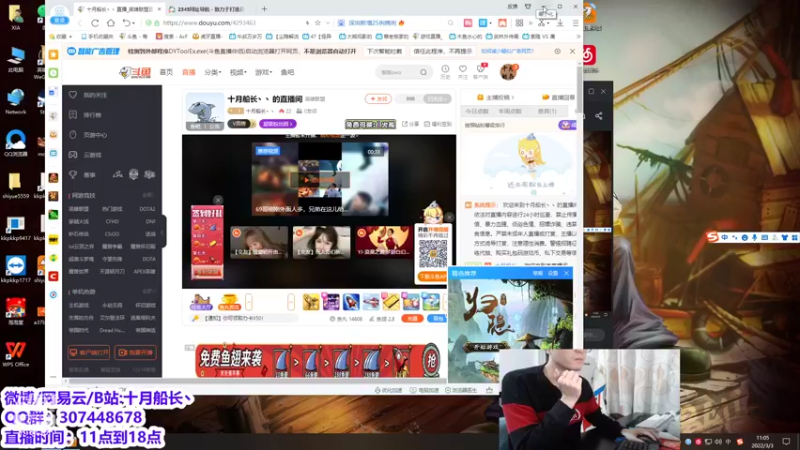Viewport: 800px width, 450px height.
Task: Open 我的关注 heart item in sidebar
Action: pos(89,95)
